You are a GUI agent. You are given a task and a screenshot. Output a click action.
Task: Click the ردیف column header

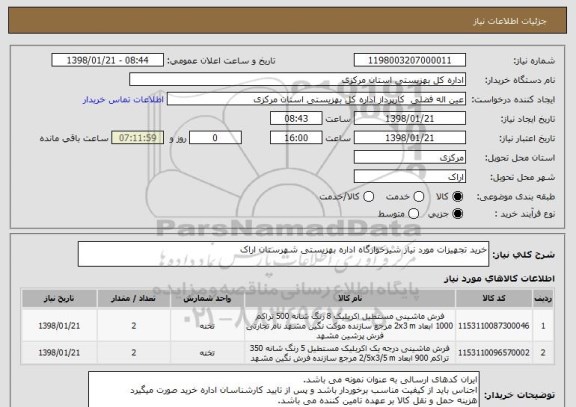(543, 298)
